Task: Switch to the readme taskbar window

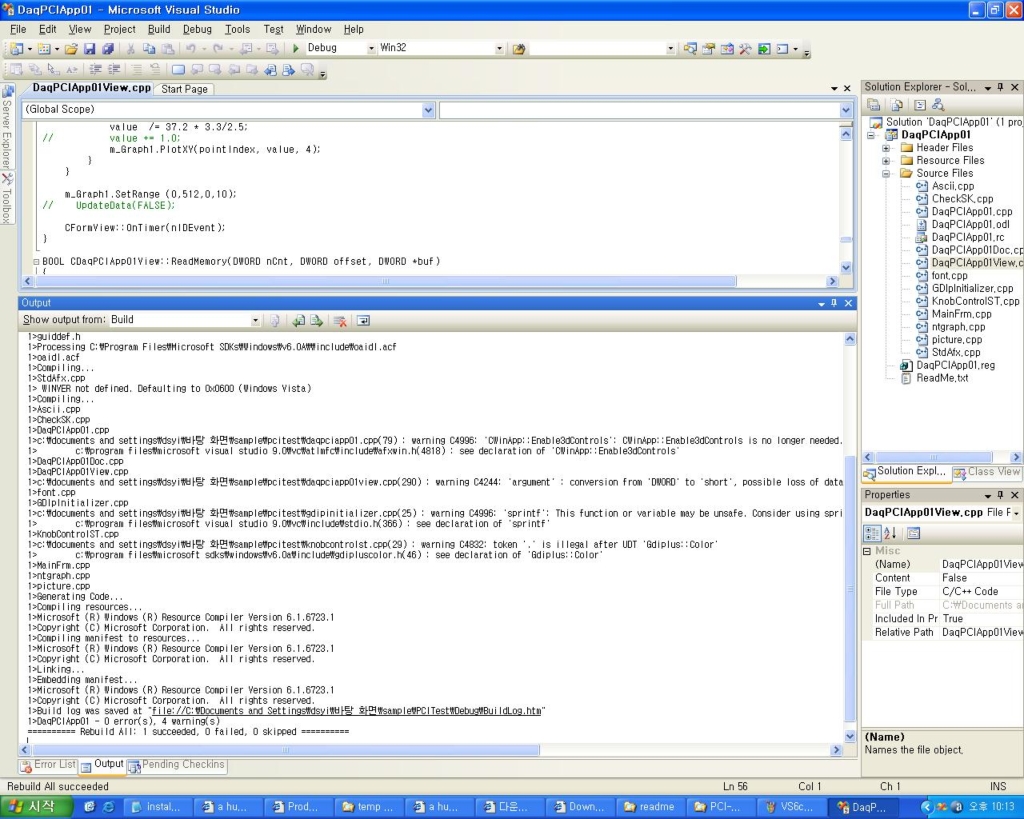Action: (648, 807)
